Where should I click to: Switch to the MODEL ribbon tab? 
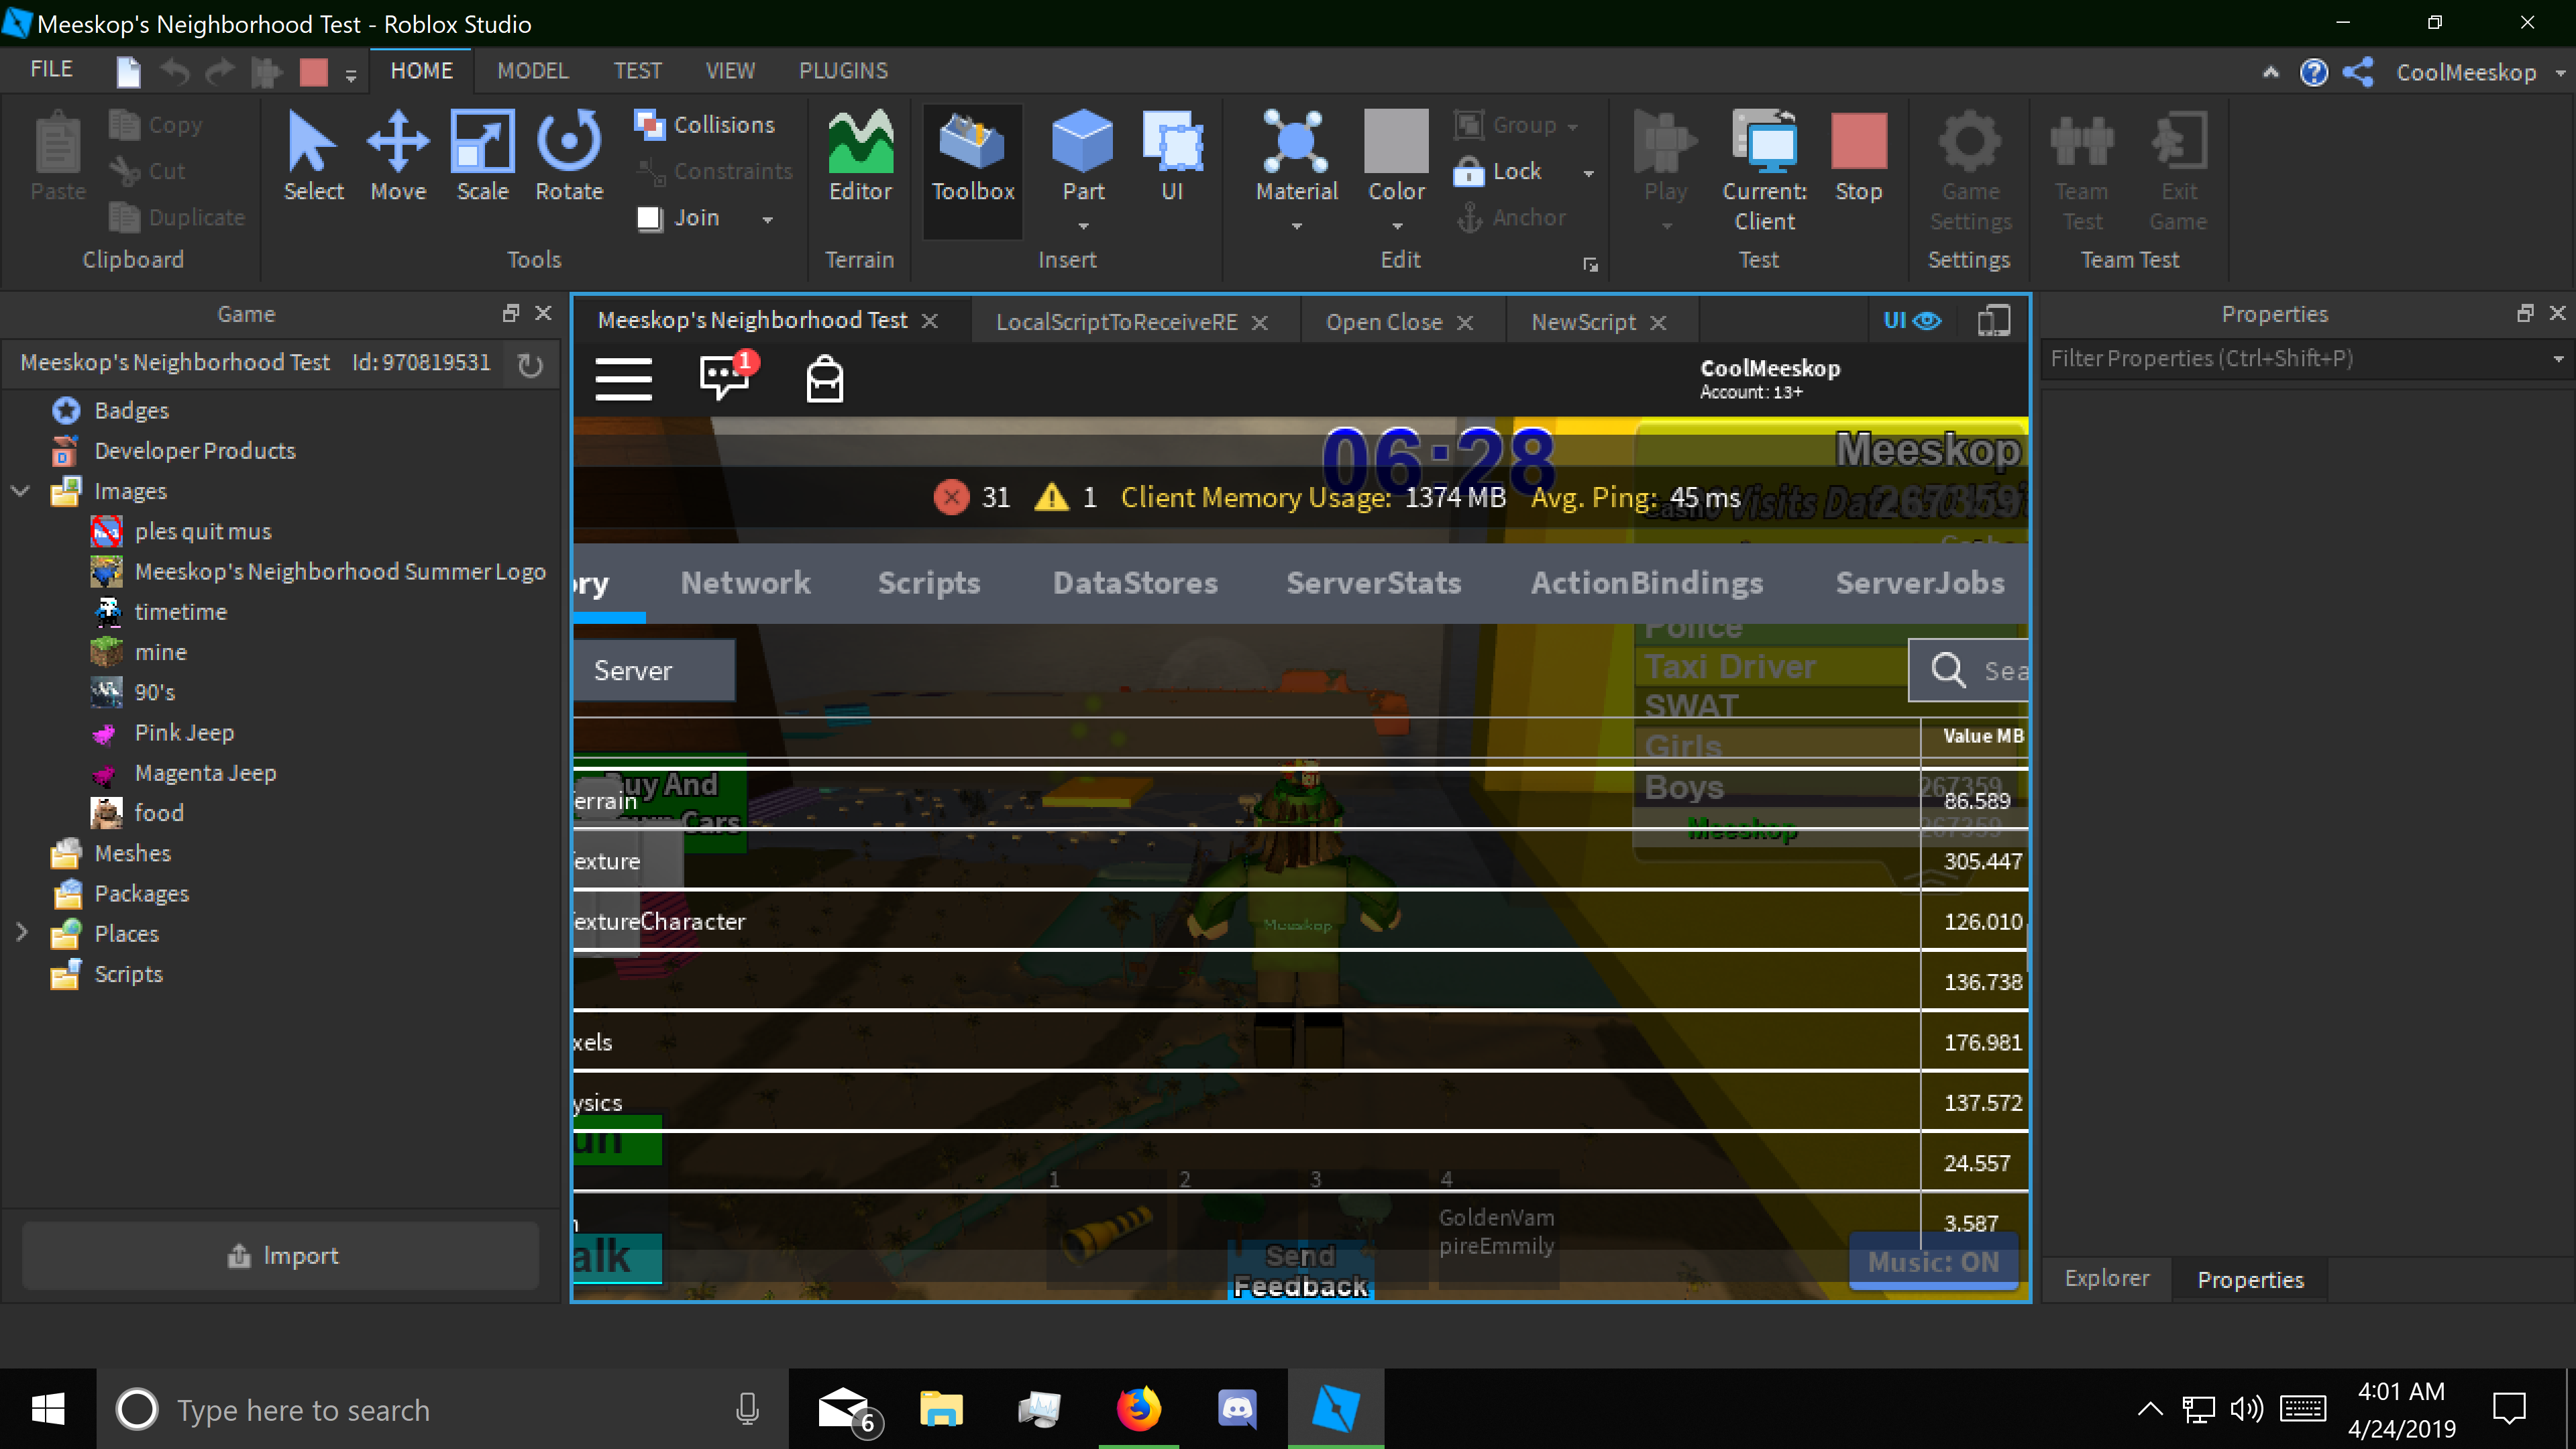pos(533,70)
